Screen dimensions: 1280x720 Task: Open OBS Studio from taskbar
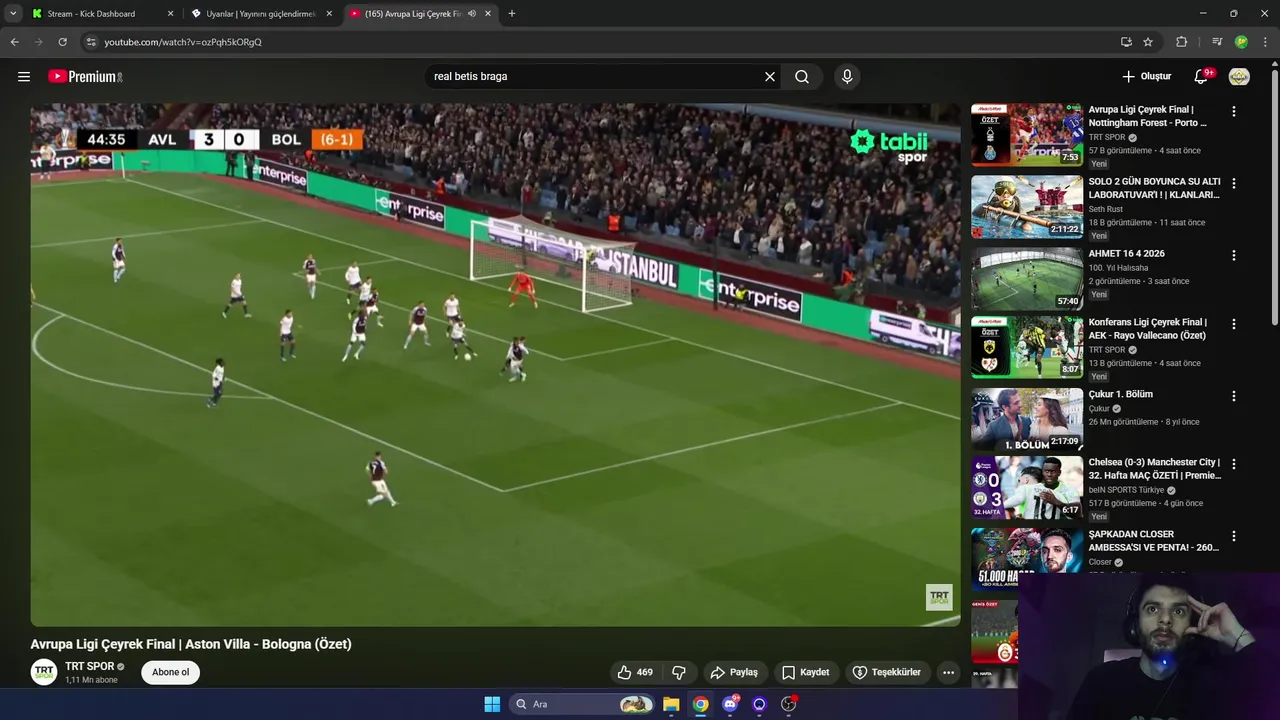pos(788,704)
